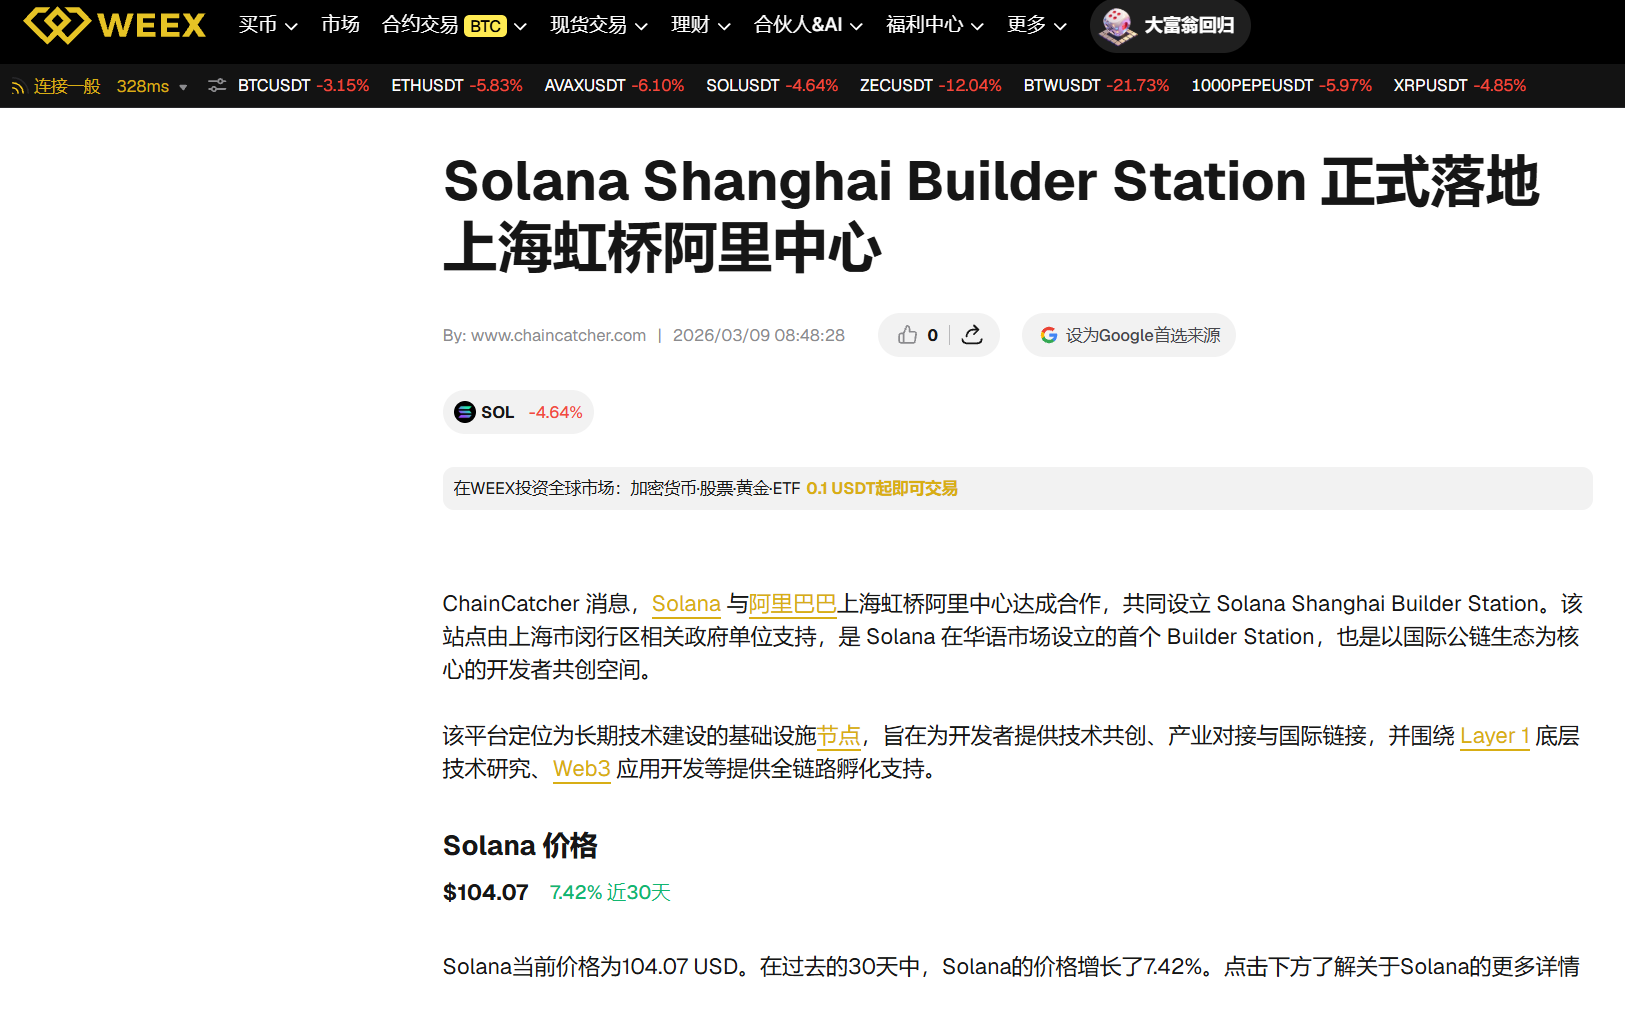Viewport: 1625px width, 1009px height.
Task: Open connection latency 328ms dropdown
Action: pos(152,86)
